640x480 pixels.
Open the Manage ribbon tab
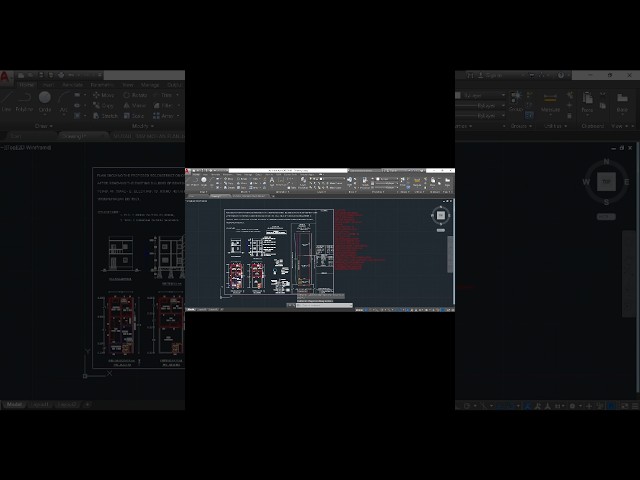150,85
